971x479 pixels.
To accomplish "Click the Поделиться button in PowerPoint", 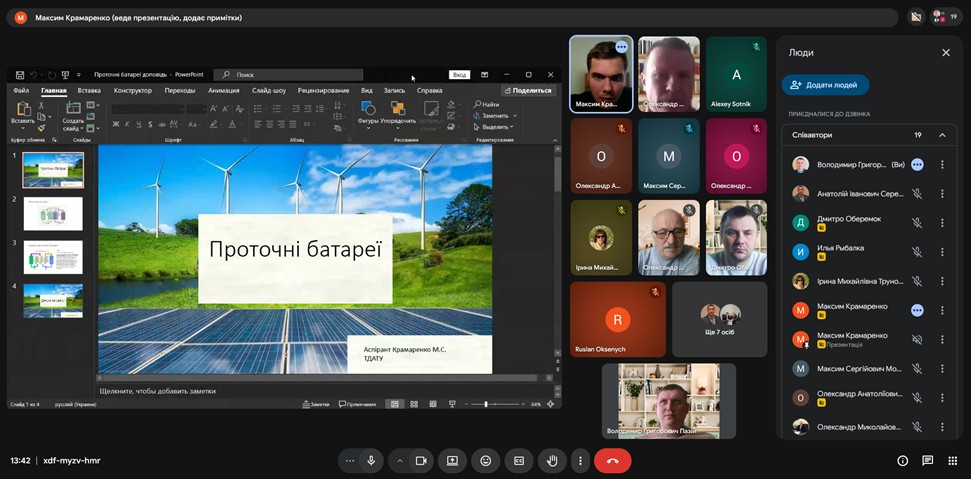I will pyautogui.click(x=527, y=90).
